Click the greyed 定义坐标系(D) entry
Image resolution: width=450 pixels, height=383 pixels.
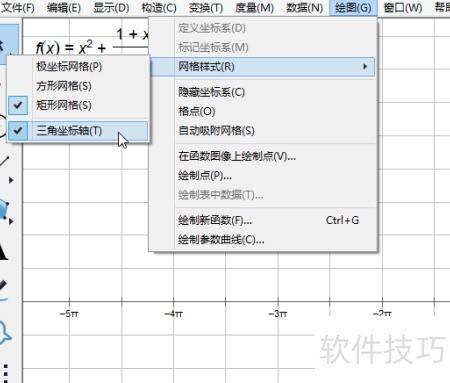pyautogui.click(x=263, y=28)
